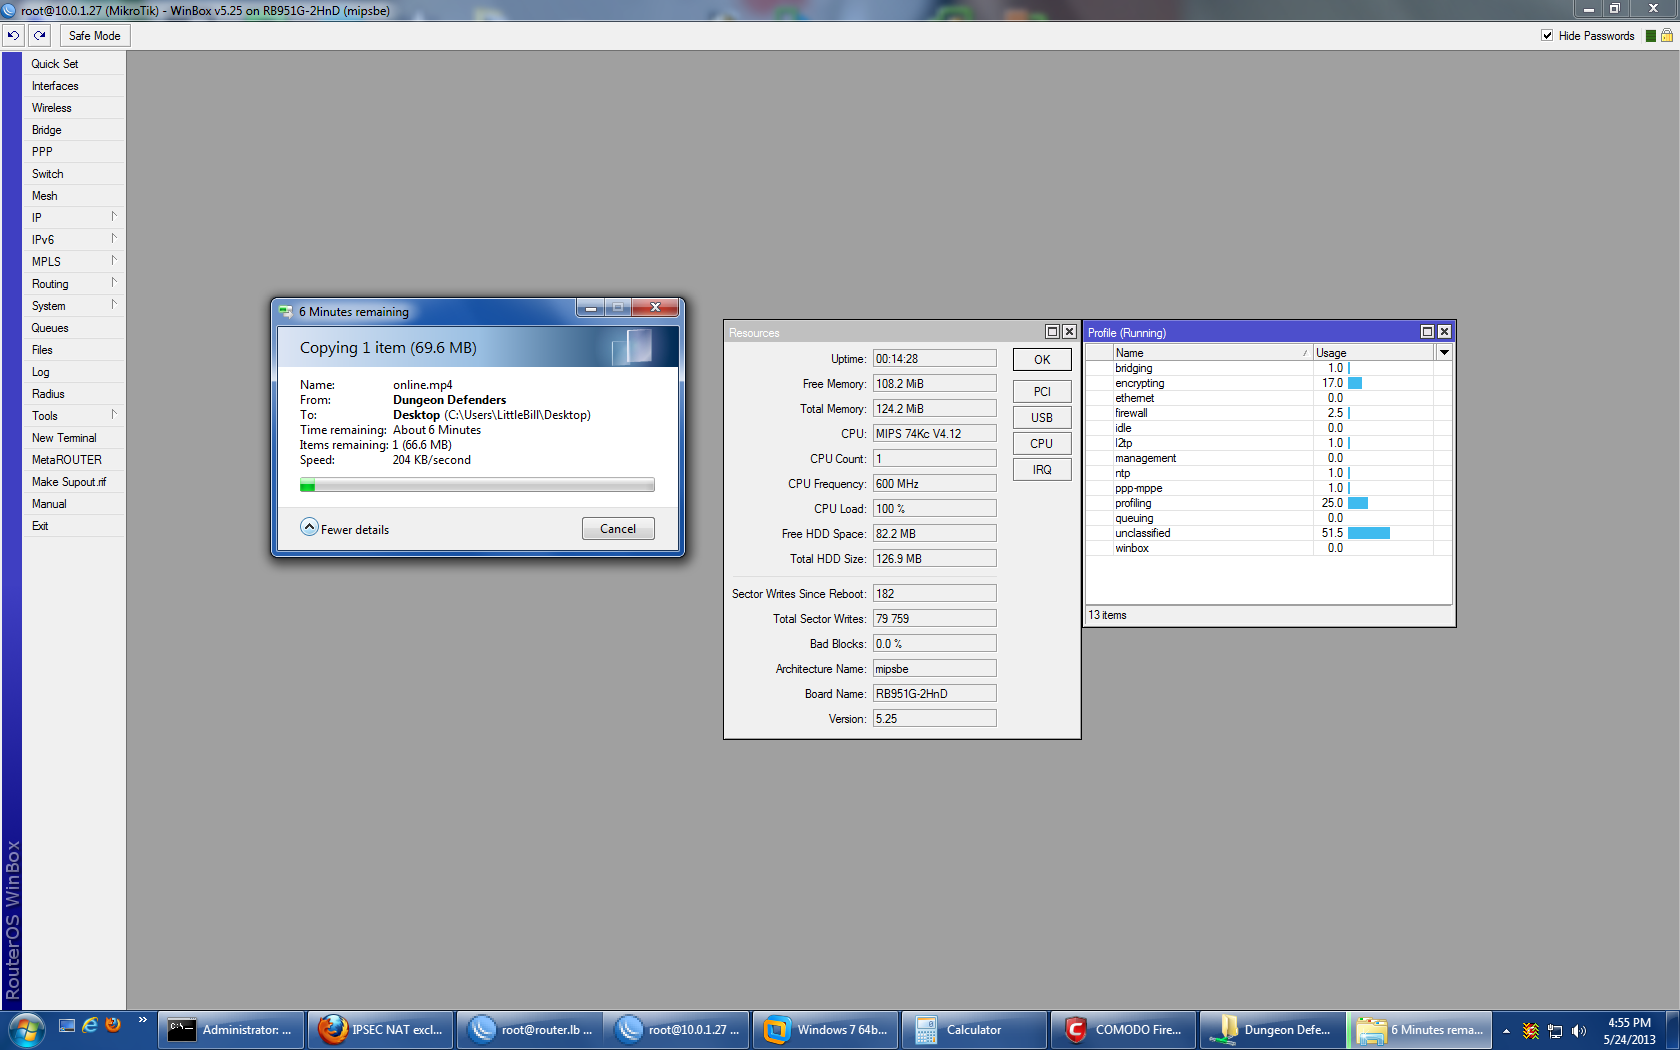This screenshot has width=1680, height=1050.
Task: Open Administrator command prompt taskbar item
Action: 231,1030
